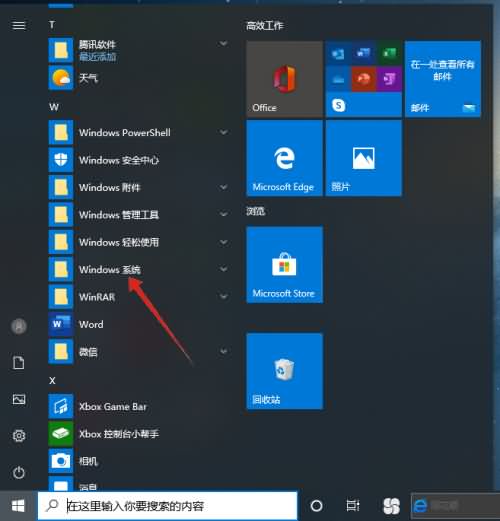Expand the Windows 轻松使用 folder chevron
This screenshot has height=521, width=500.
pyautogui.click(x=224, y=242)
